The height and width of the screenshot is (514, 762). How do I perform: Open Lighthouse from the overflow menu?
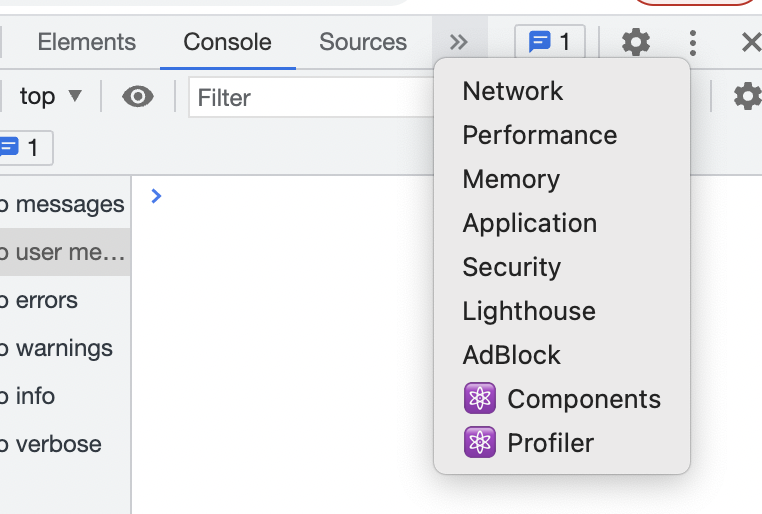529,311
